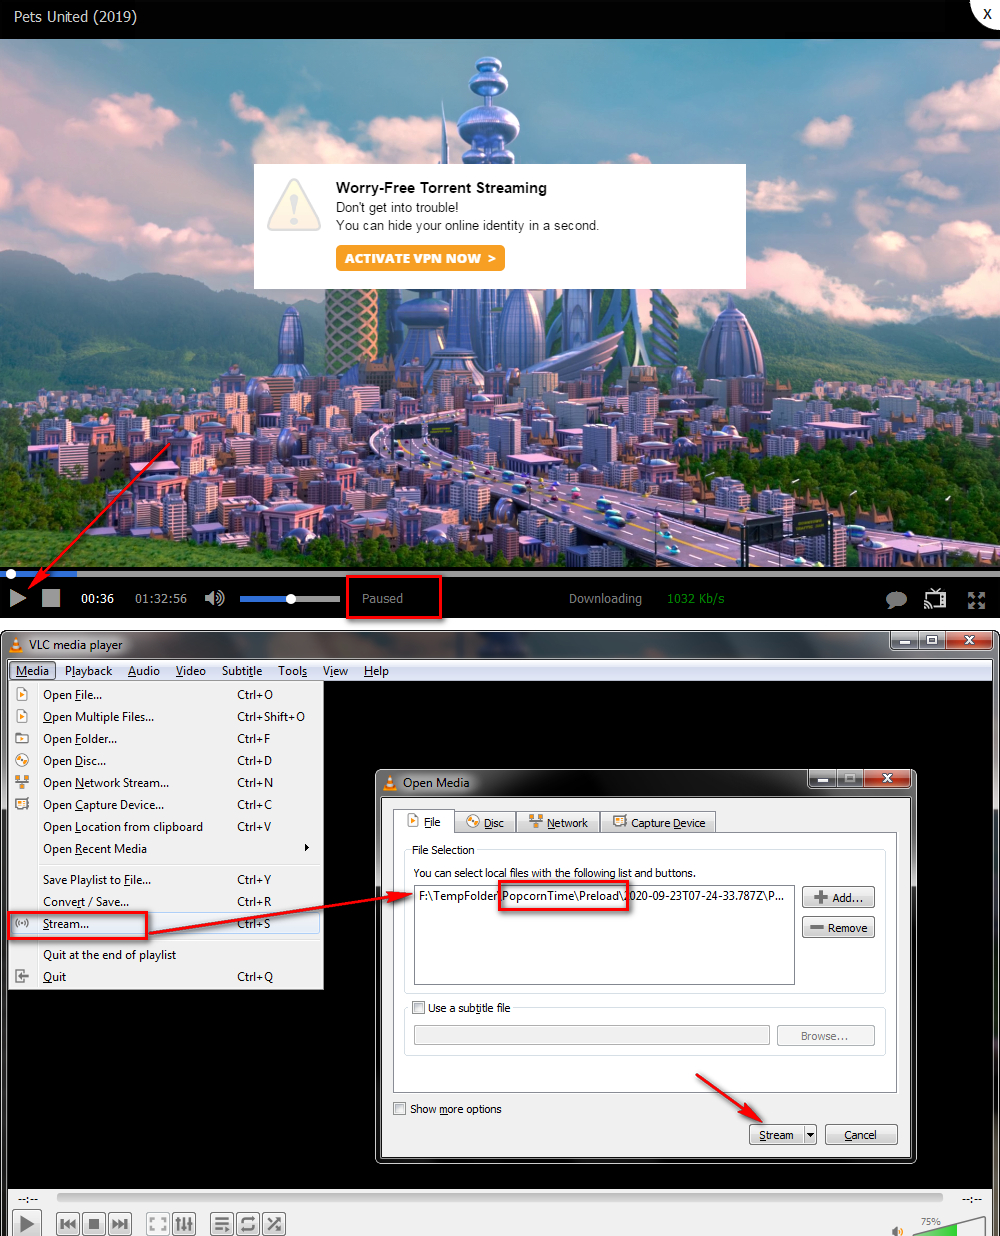The height and width of the screenshot is (1236, 1000).
Task: Choose Save Playlist to File... entry
Action: pyautogui.click(x=166, y=880)
